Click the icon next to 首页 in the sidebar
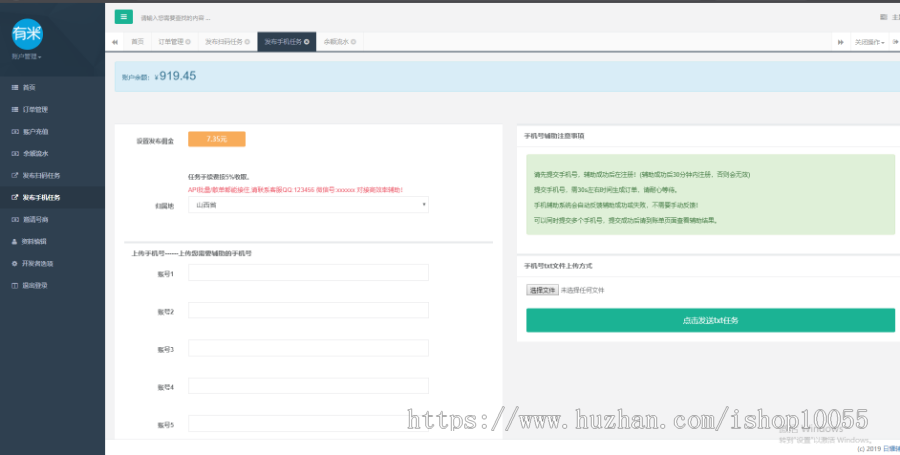The height and width of the screenshot is (455, 900). [15, 87]
